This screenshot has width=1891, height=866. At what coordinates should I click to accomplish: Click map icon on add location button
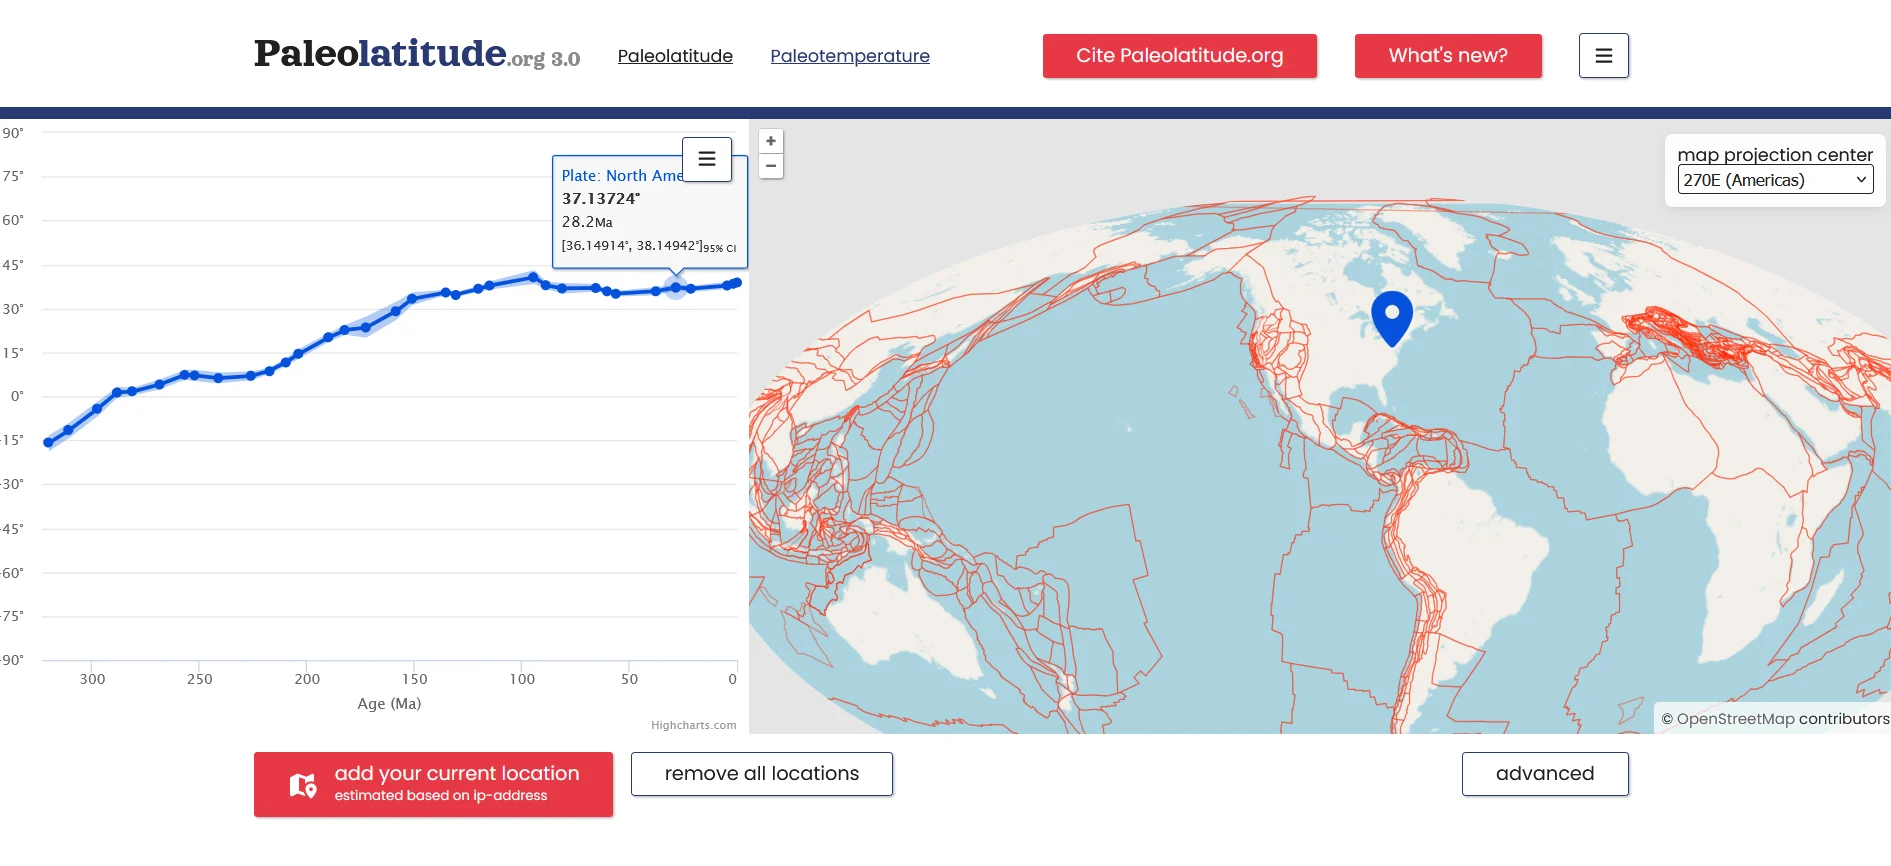tap(303, 785)
